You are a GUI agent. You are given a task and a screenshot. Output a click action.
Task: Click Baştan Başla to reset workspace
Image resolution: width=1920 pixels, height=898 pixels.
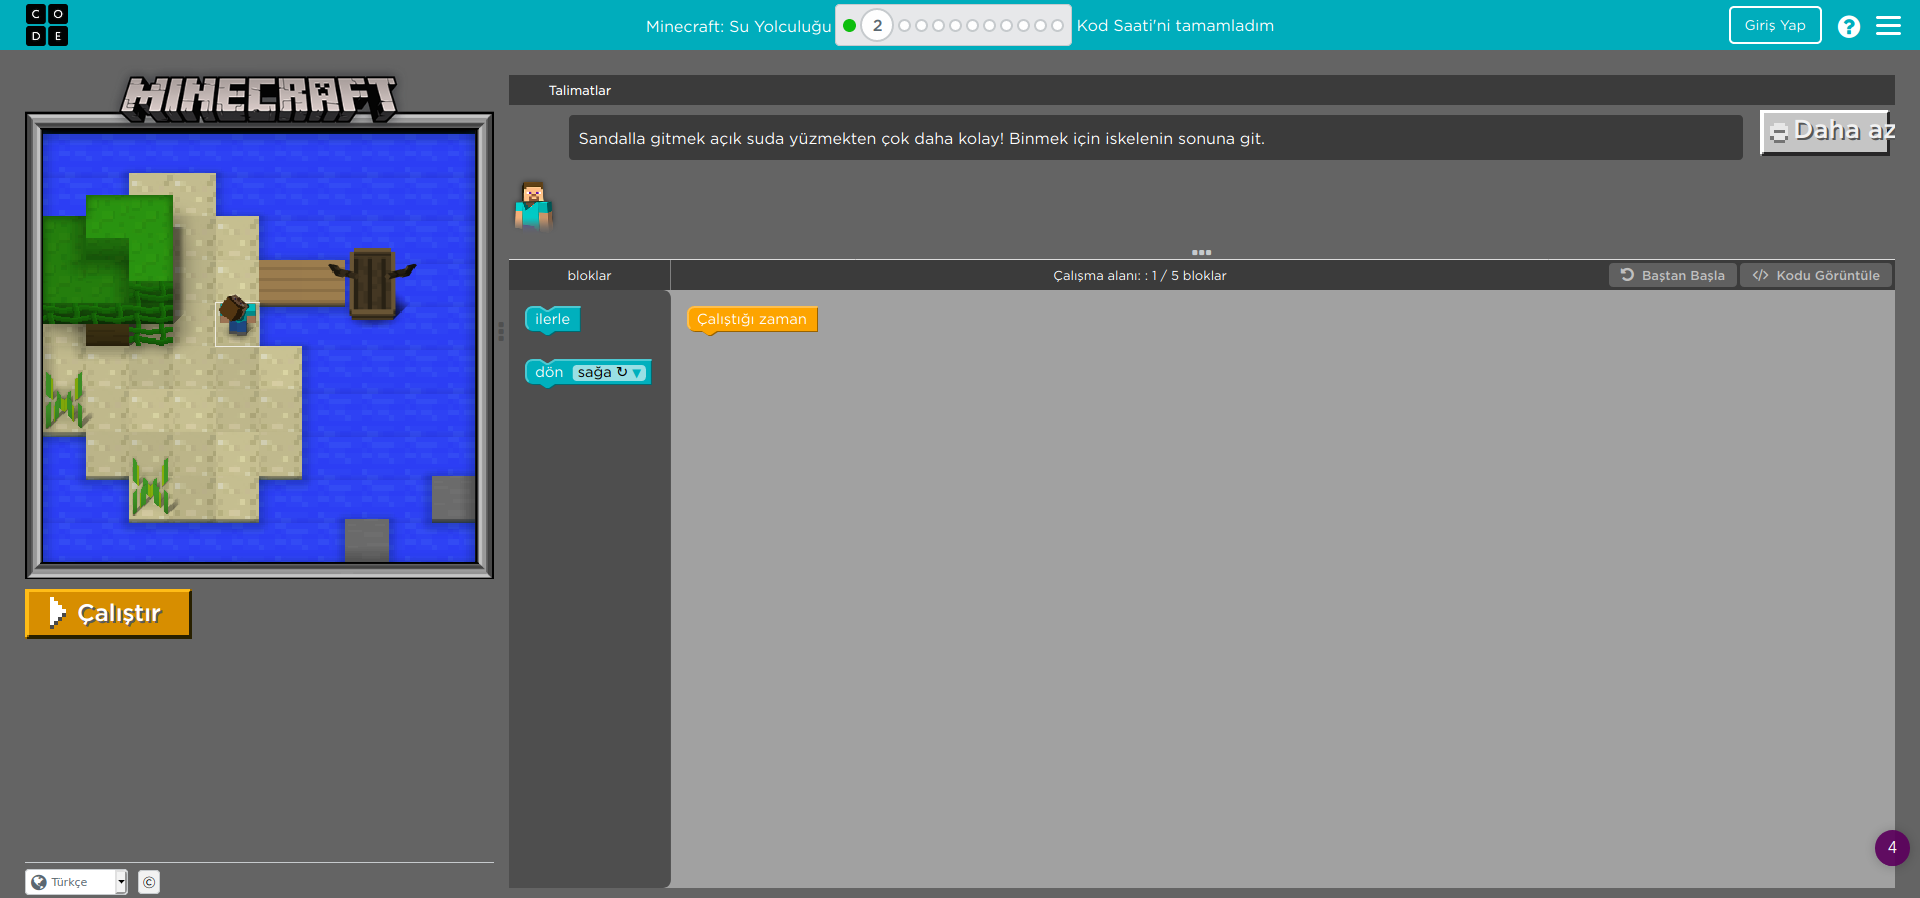pyautogui.click(x=1673, y=275)
